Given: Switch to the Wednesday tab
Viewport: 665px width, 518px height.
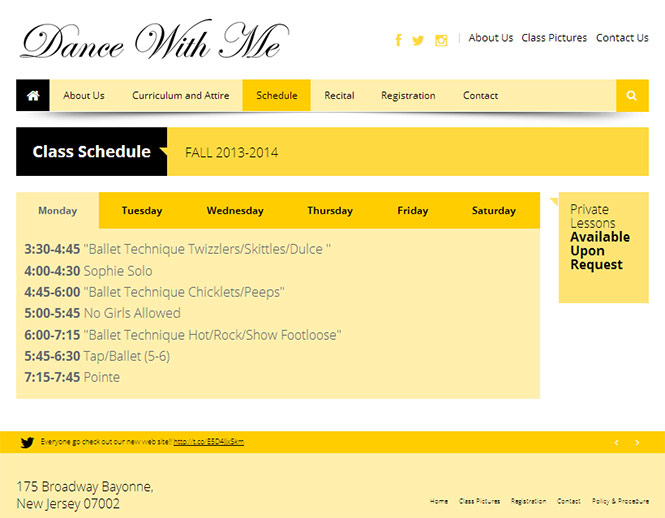Looking at the screenshot, I should pyautogui.click(x=235, y=210).
